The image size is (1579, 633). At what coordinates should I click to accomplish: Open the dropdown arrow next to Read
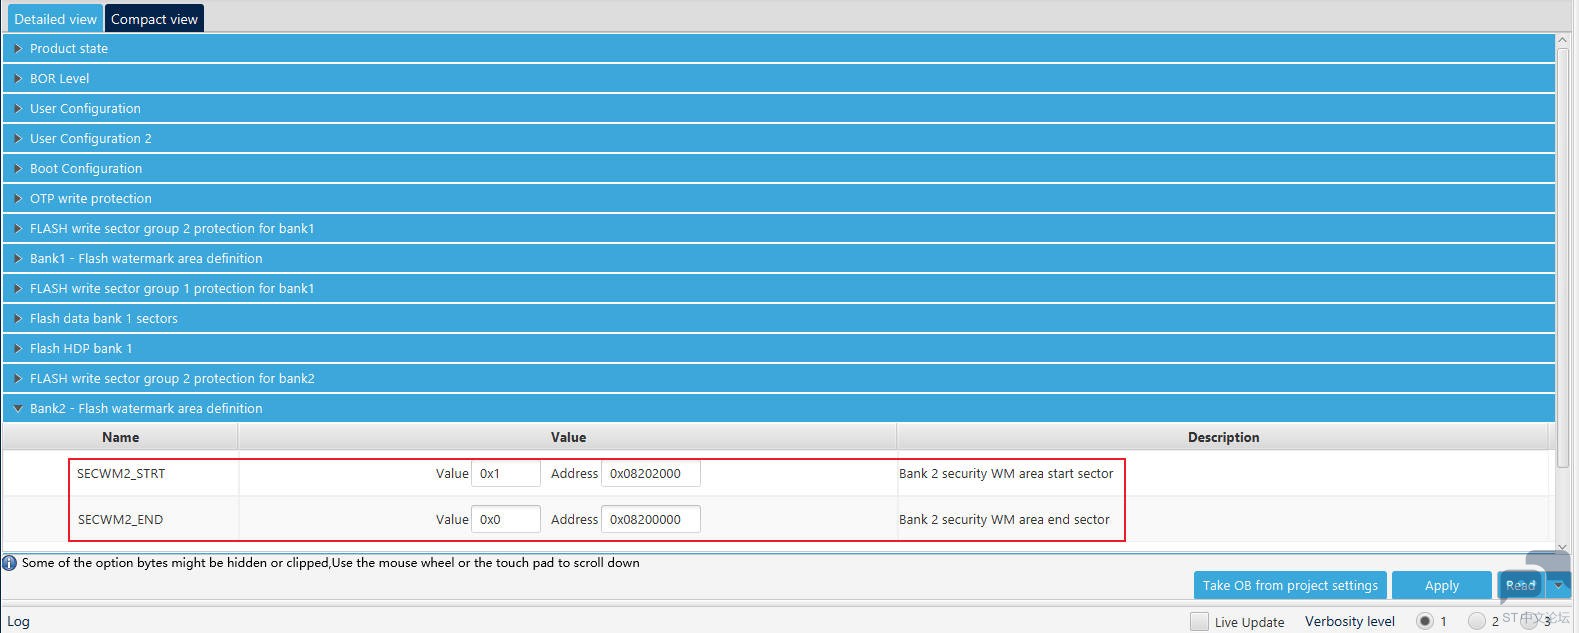pyautogui.click(x=1559, y=585)
